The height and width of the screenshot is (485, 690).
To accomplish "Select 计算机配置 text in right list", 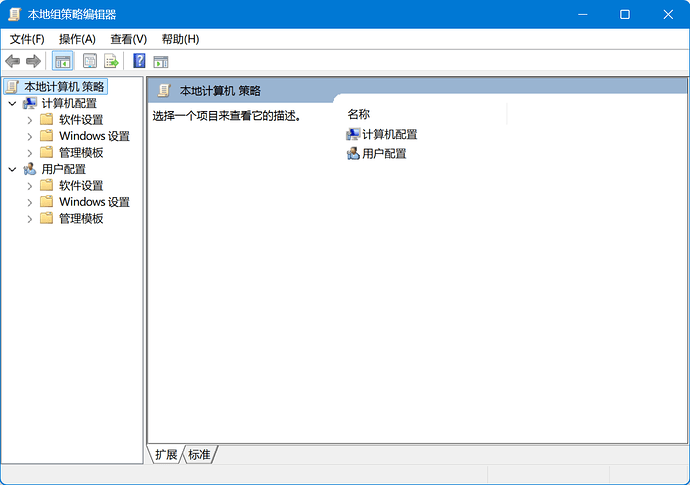I will tap(389, 134).
